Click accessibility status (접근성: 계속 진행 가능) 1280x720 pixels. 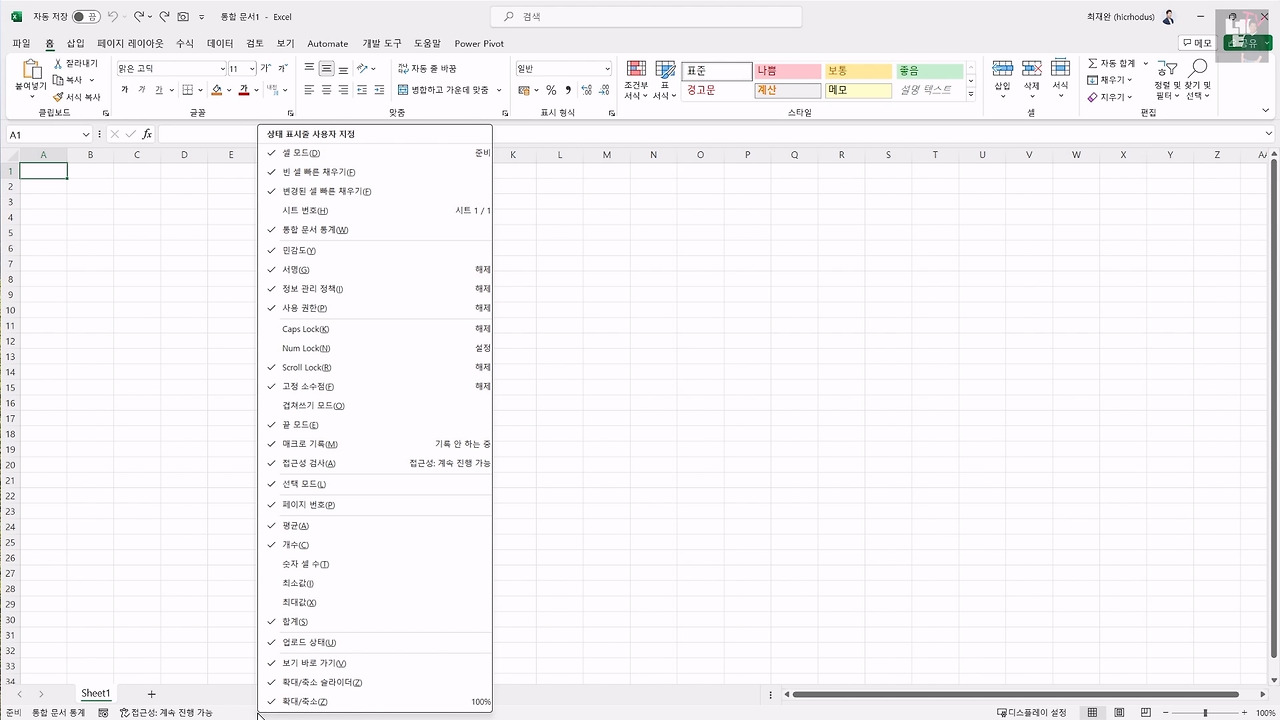click(166, 712)
